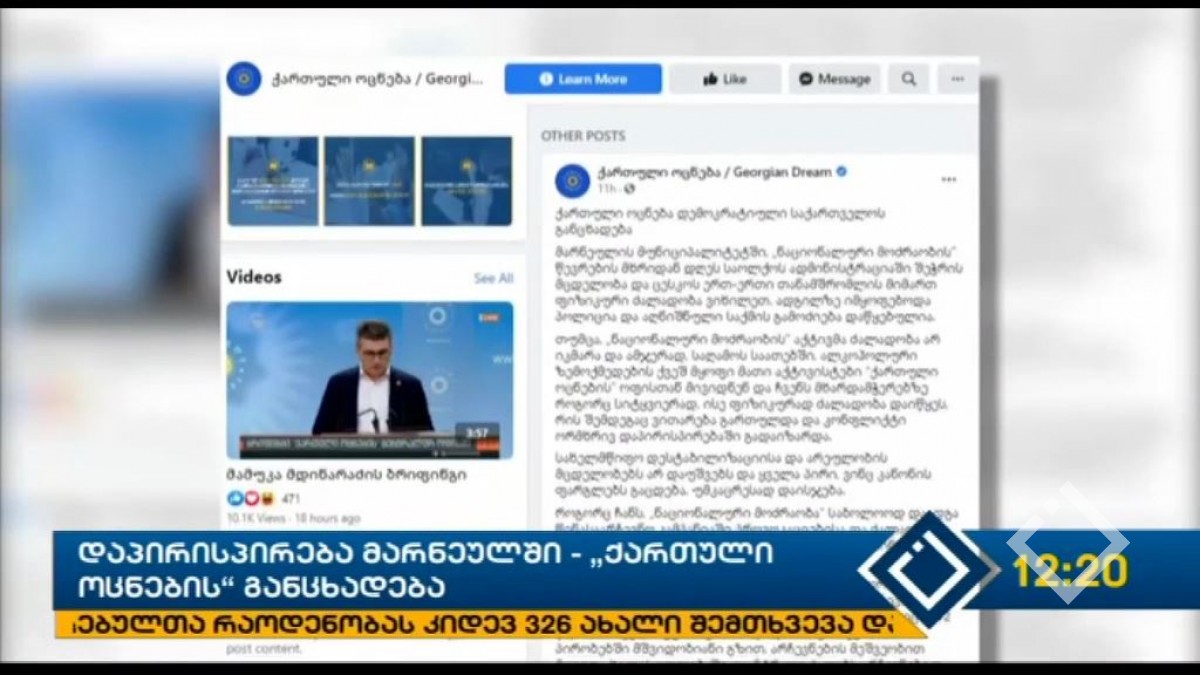The width and height of the screenshot is (1200, 675).
Task: Open the three-dot menu in the page header
Action: point(957,79)
